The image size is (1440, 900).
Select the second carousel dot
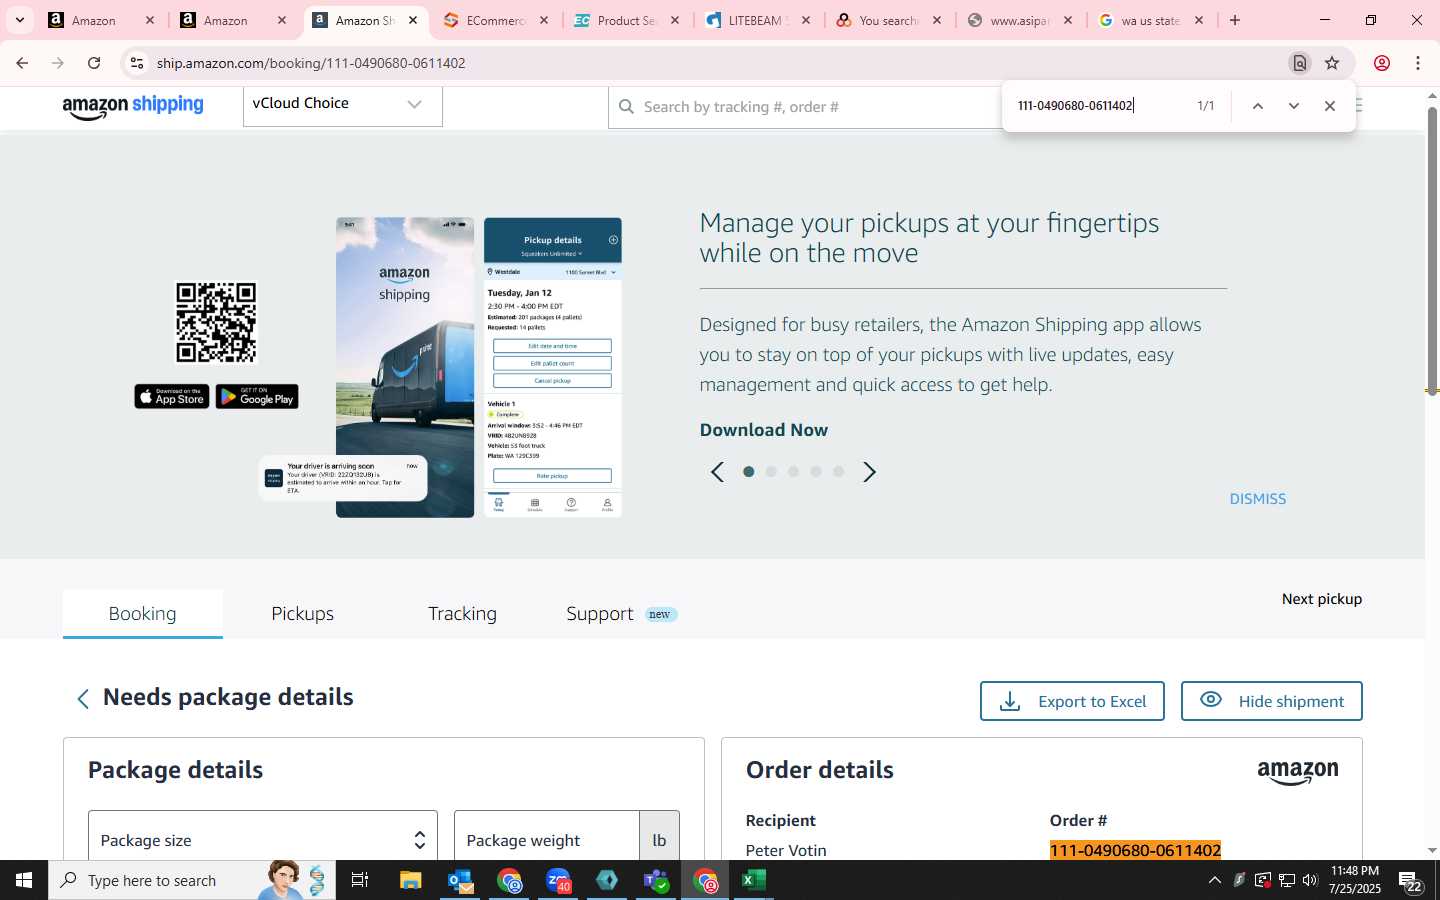tap(771, 472)
